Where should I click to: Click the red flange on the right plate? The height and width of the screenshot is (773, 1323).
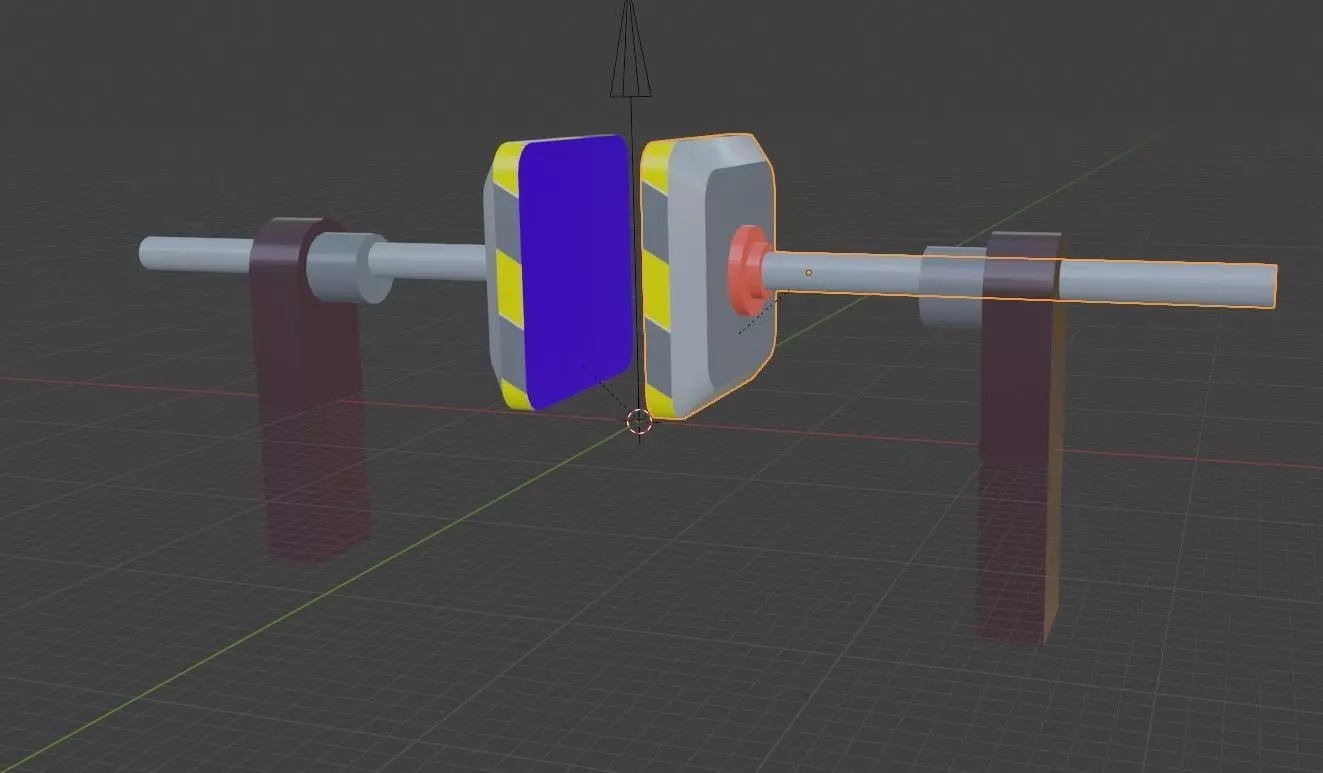(x=748, y=269)
